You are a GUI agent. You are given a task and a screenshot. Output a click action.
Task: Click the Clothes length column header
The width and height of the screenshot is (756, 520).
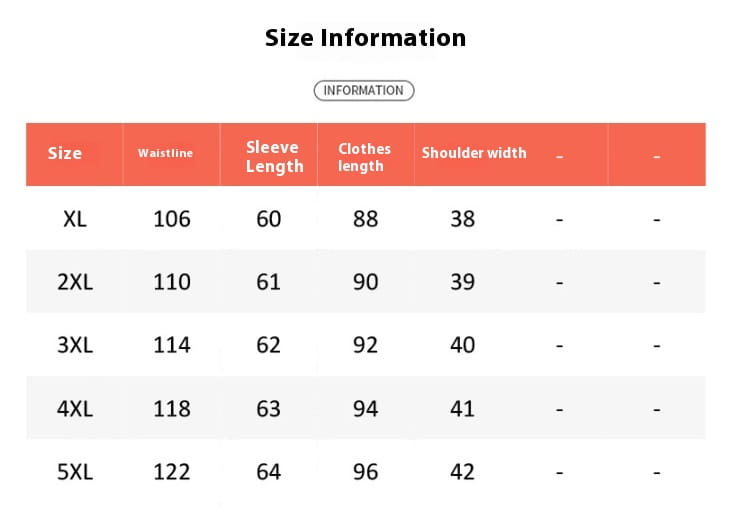(x=364, y=157)
